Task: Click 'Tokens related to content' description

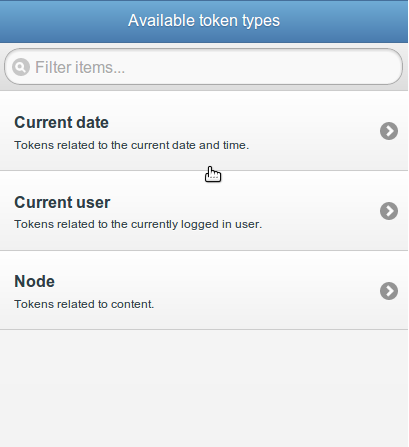Action: point(84,304)
